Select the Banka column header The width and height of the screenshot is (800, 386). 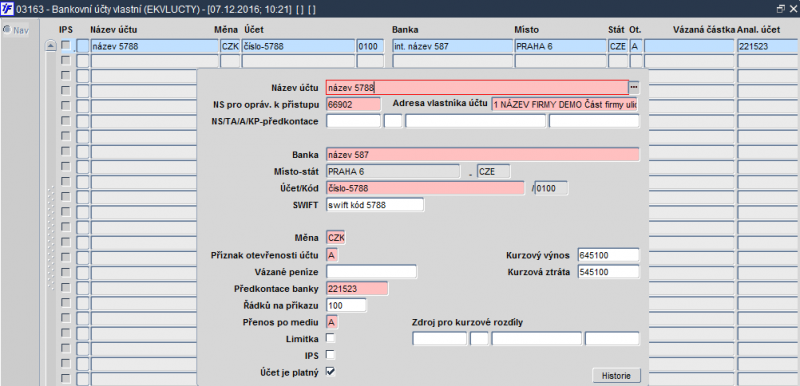point(406,30)
